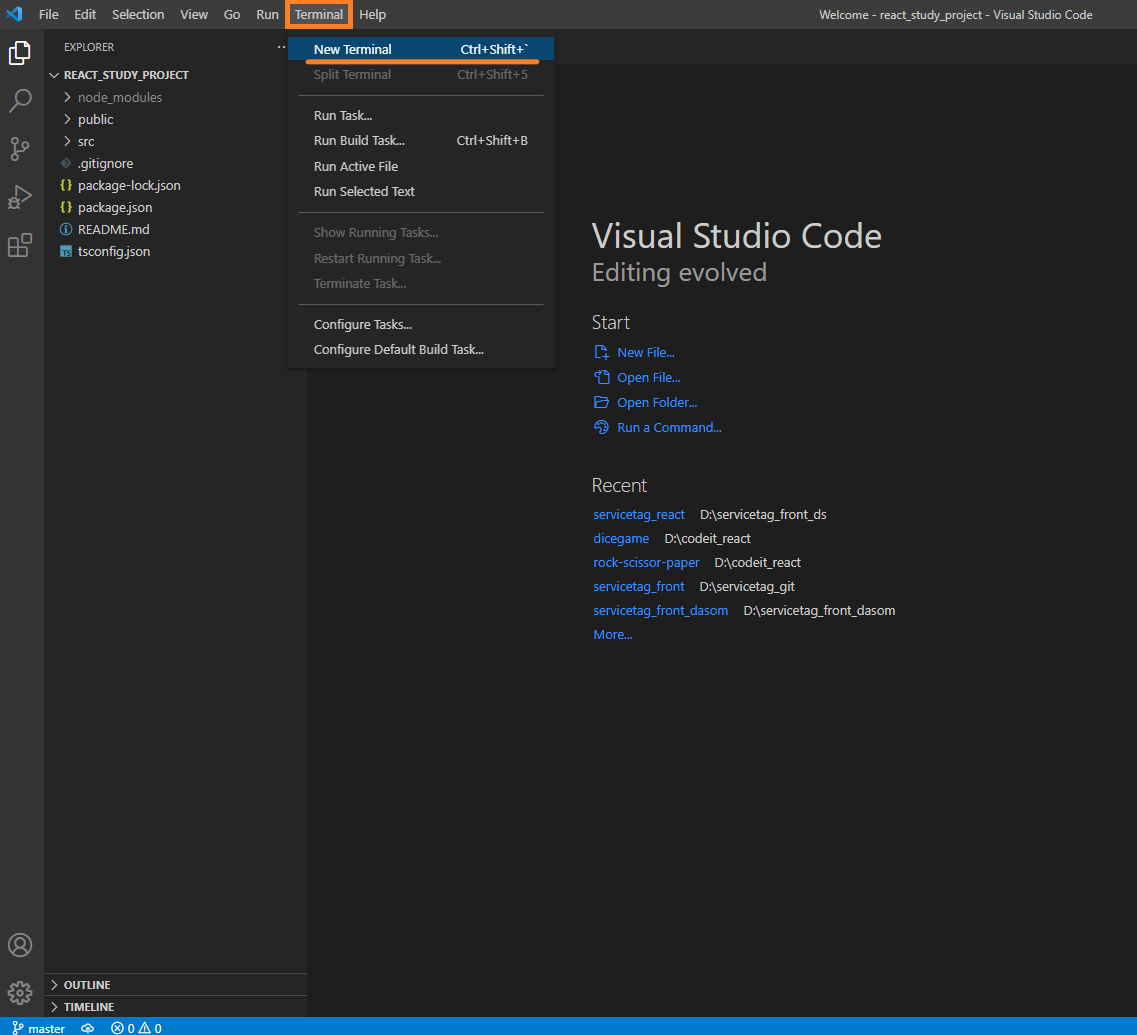Screen dimensions: 1137x1035
Task: Open the .gitignore file
Action: tap(175, 163)
